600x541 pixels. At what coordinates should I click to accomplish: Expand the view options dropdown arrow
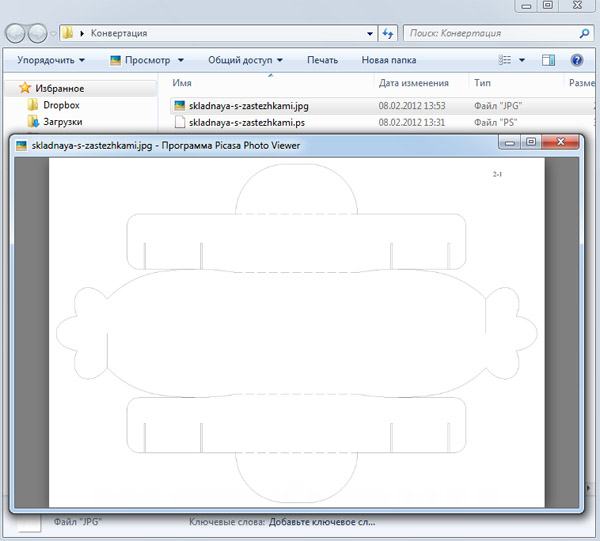pos(522,60)
